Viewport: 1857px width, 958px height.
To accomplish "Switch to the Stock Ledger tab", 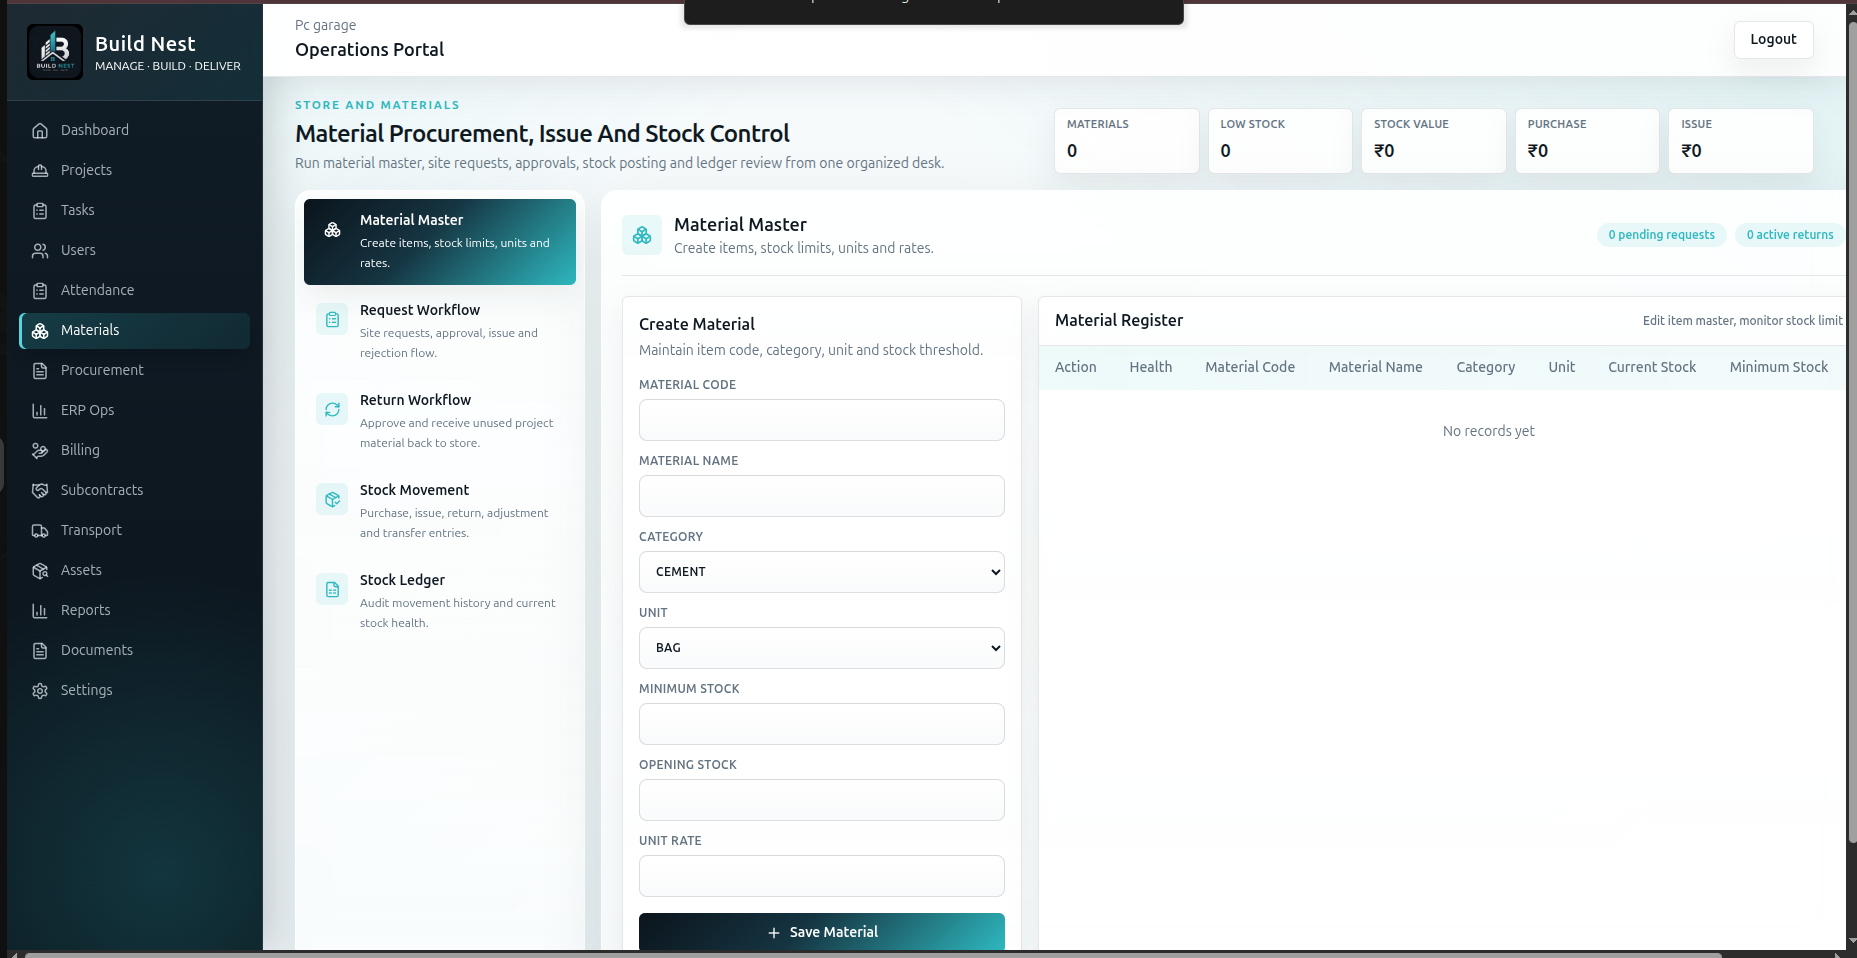I will [x=440, y=600].
